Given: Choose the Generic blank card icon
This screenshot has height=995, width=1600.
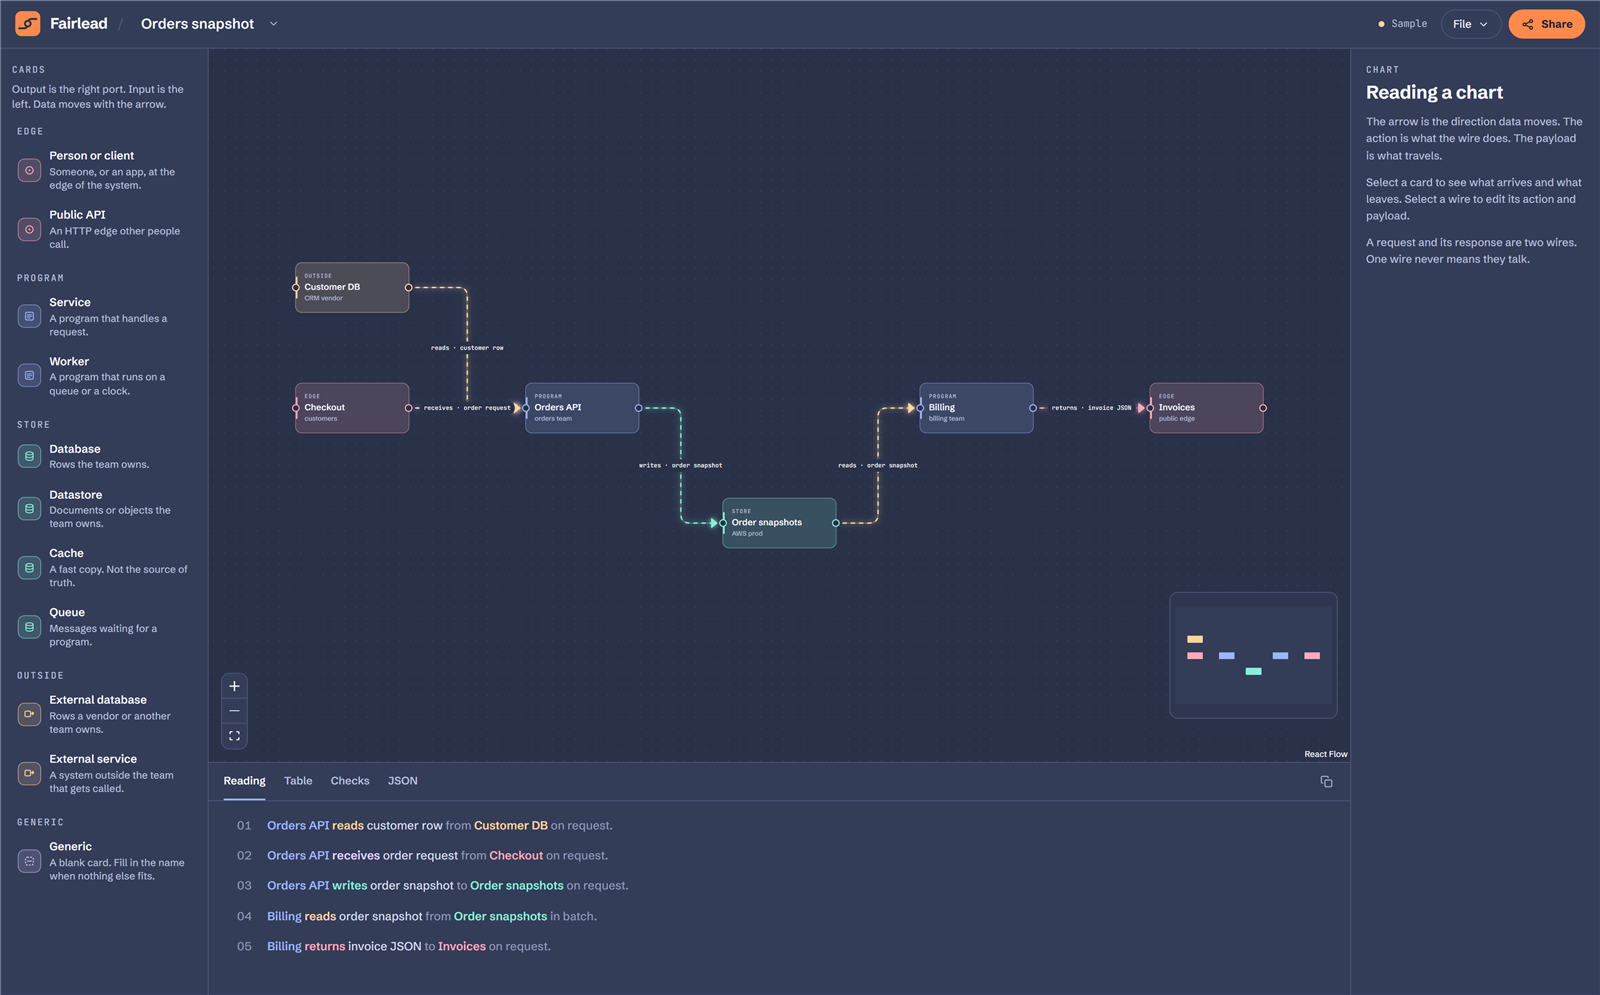Looking at the screenshot, I should (x=30, y=860).
